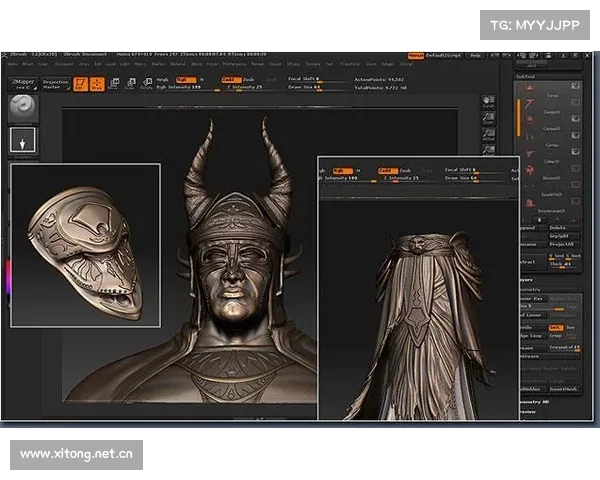Click the Lower Res button
This screenshot has height=480, width=600.
(x=533, y=298)
